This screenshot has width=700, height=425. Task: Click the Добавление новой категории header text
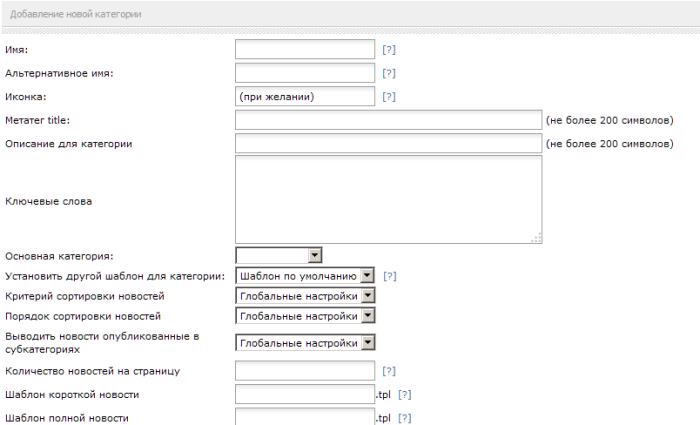[76, 14]
